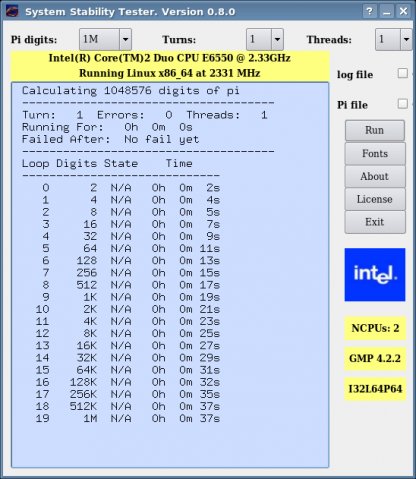Click loop 2 row with 8 digits
This screenshot has width=416, height=479.
131,212
